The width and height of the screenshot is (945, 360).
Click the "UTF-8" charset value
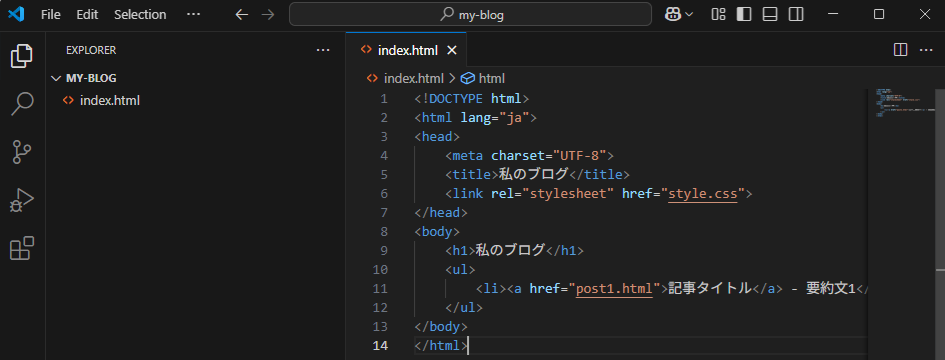coord(580,156)
